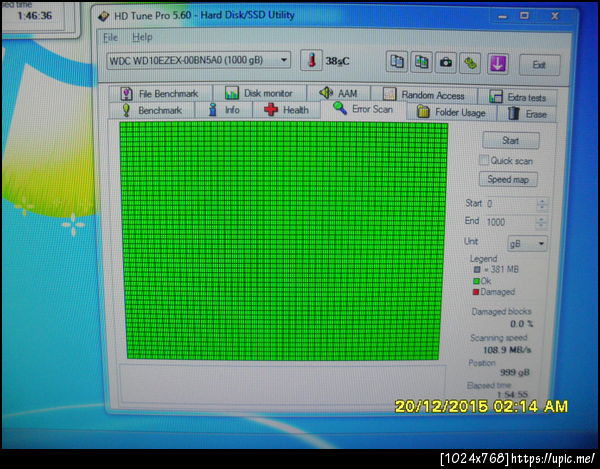The image size is (600, 469).
Task: Open the File Benchmark tab
Action: coord(161,94)
